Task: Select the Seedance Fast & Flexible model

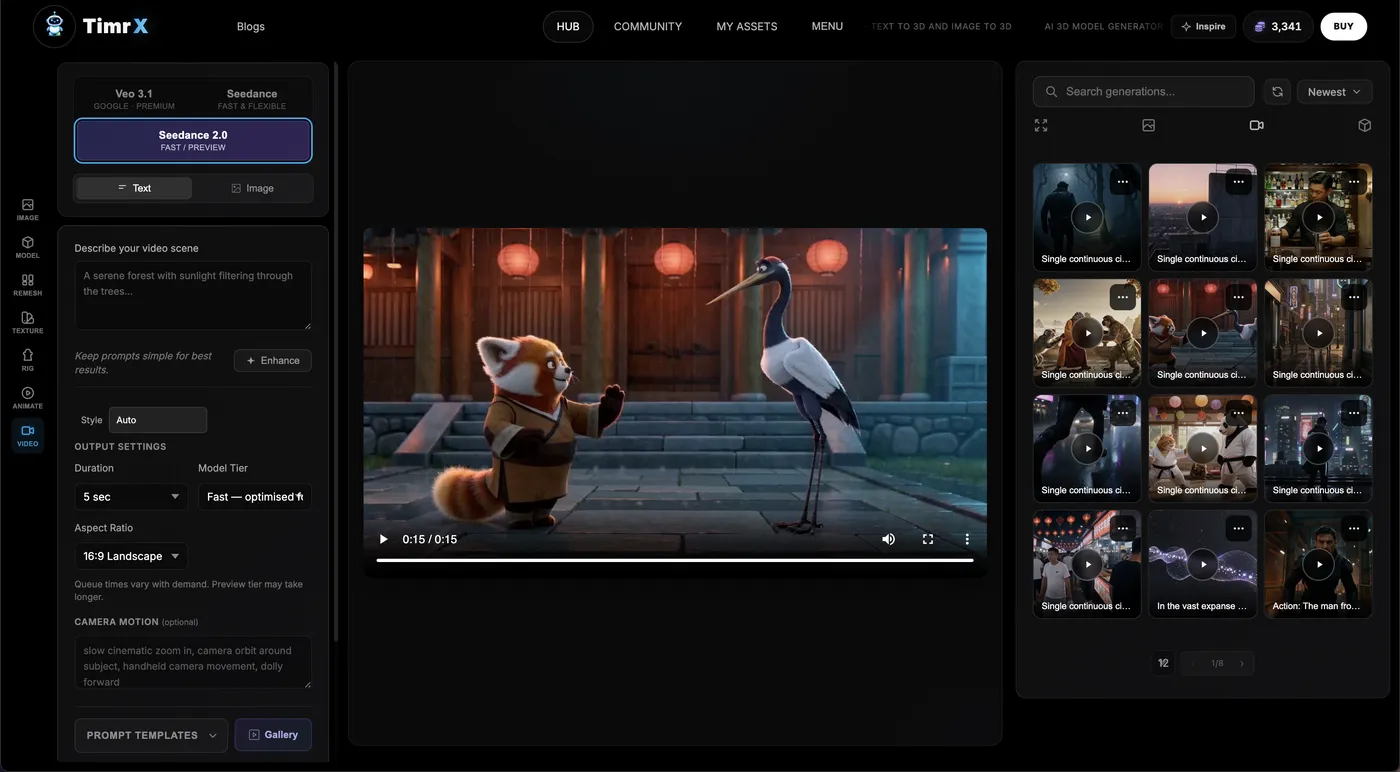Action: click(252, 99)
